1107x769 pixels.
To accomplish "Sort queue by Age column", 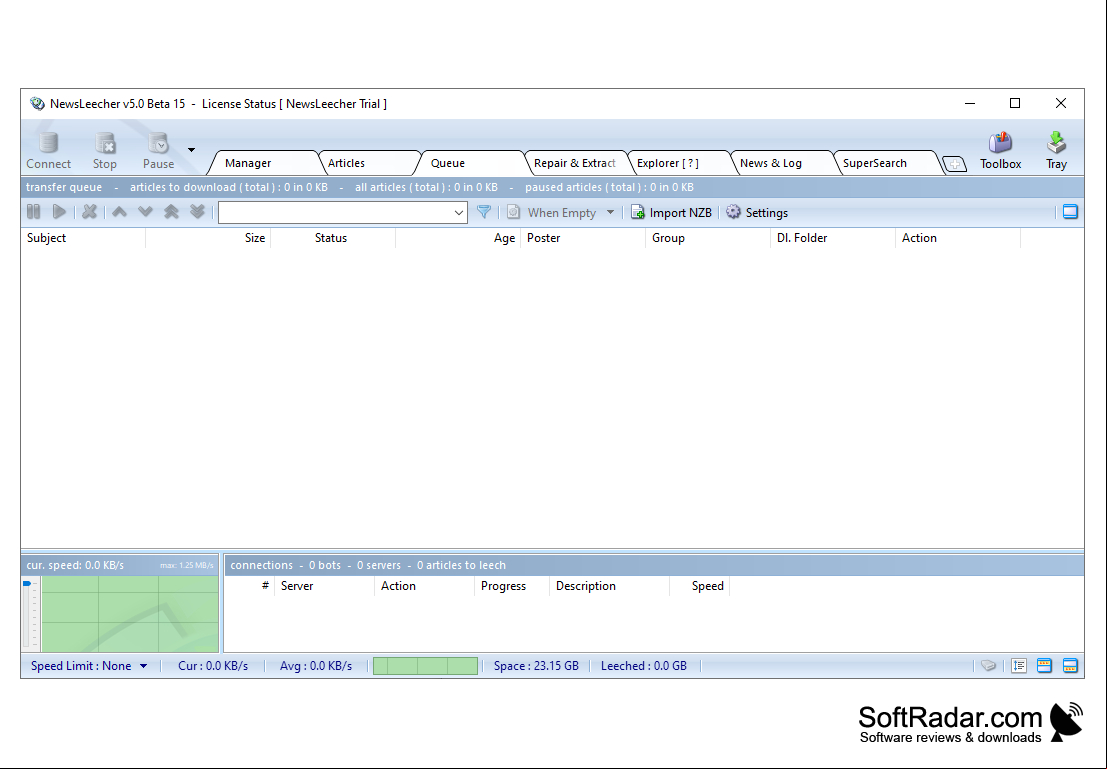I will point(458,238).
